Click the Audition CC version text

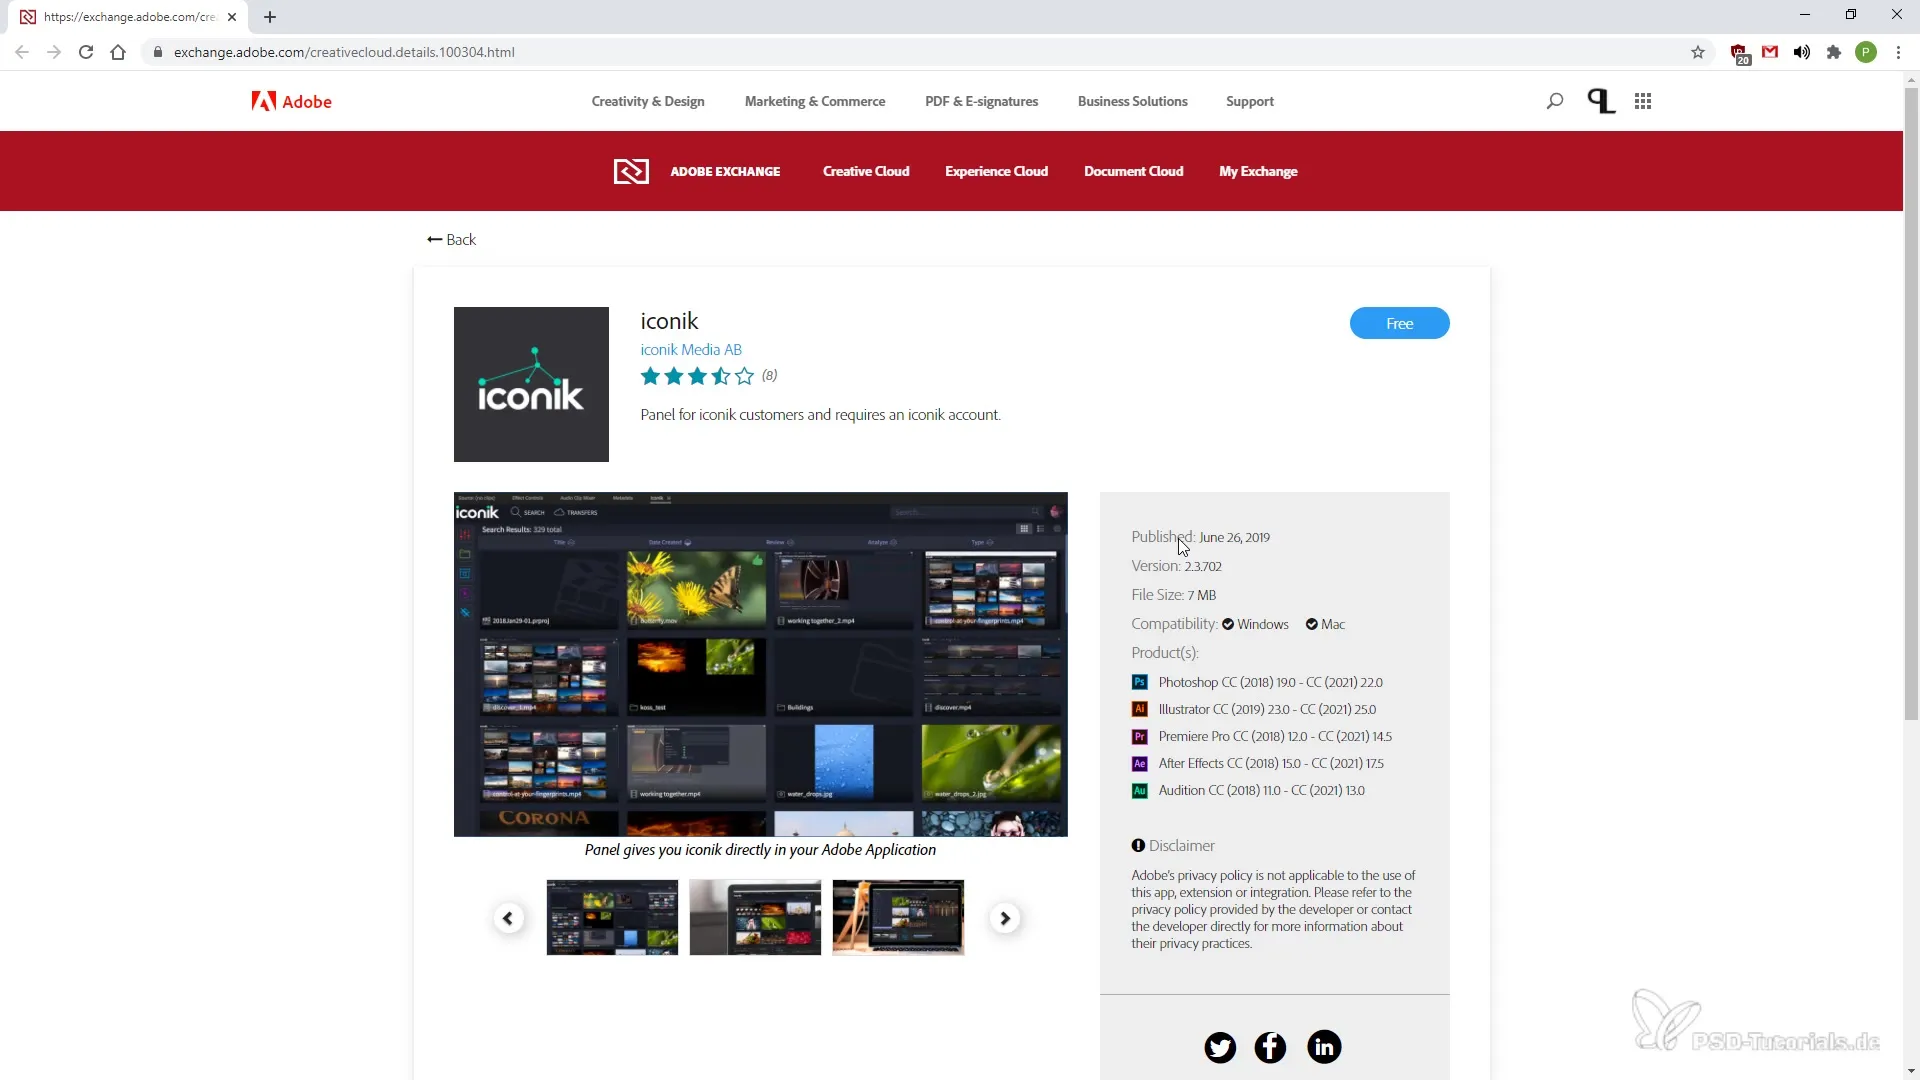(1261, 790)
